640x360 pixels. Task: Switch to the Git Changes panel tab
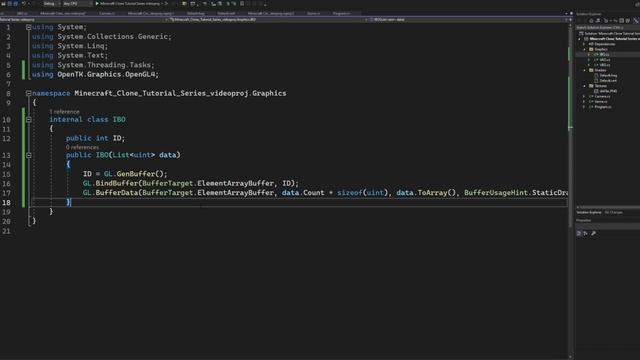[613, 212]
